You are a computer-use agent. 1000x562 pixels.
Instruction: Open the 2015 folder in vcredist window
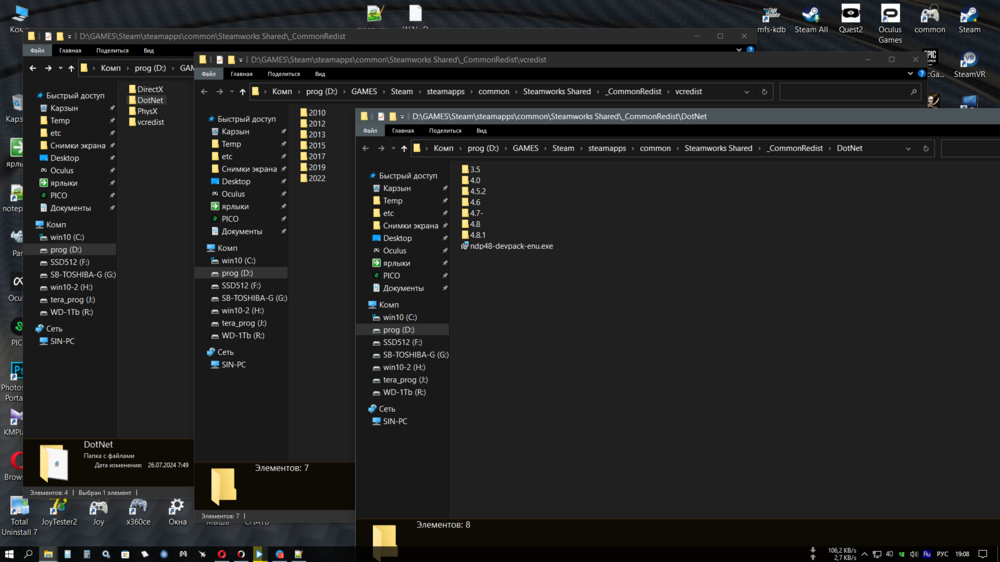point(312,145)
